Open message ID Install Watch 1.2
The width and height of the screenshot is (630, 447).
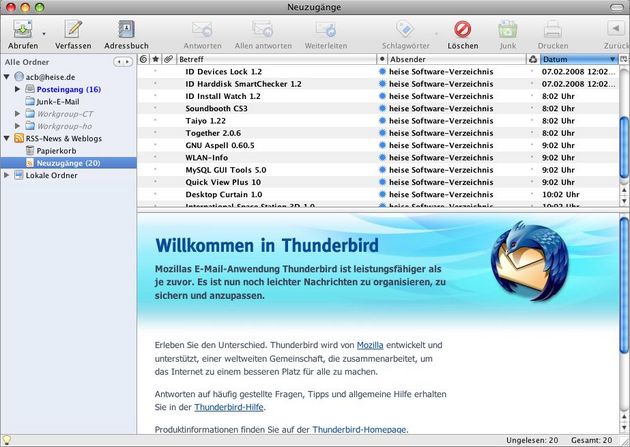point(223,96)
